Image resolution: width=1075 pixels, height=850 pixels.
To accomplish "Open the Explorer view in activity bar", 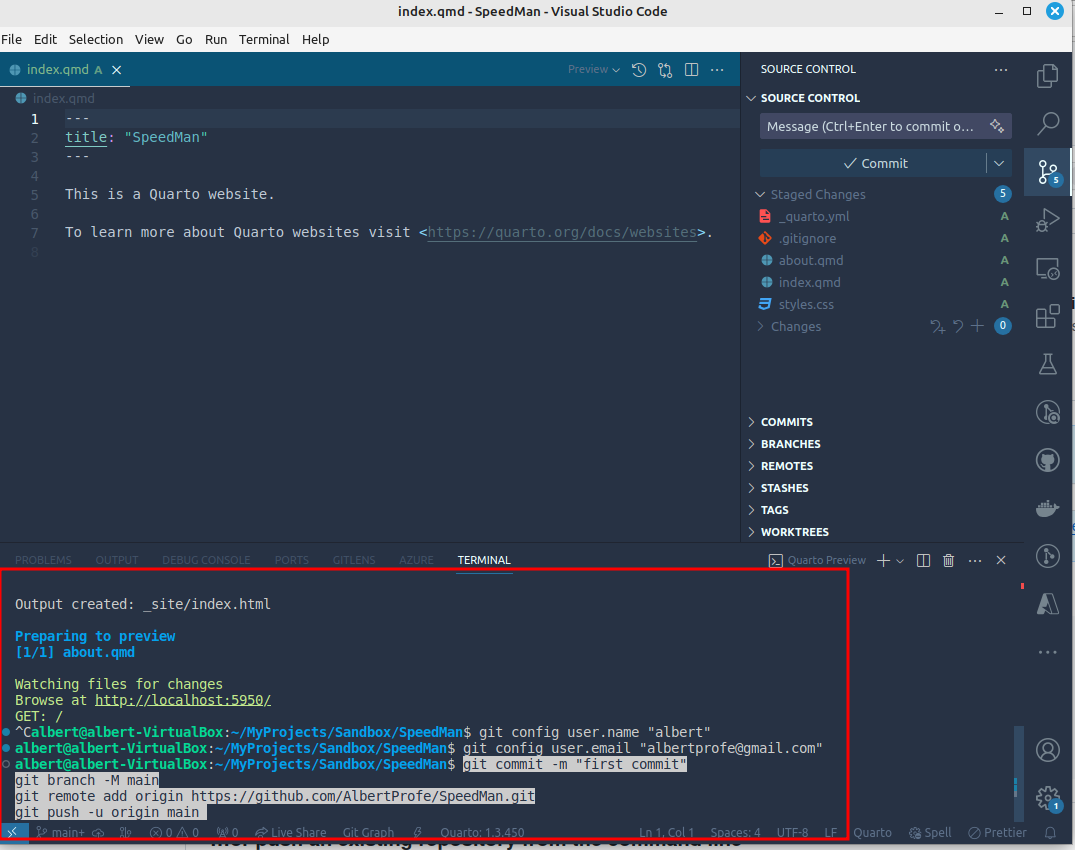I will pyautogui.click(x=1047, y=75).
